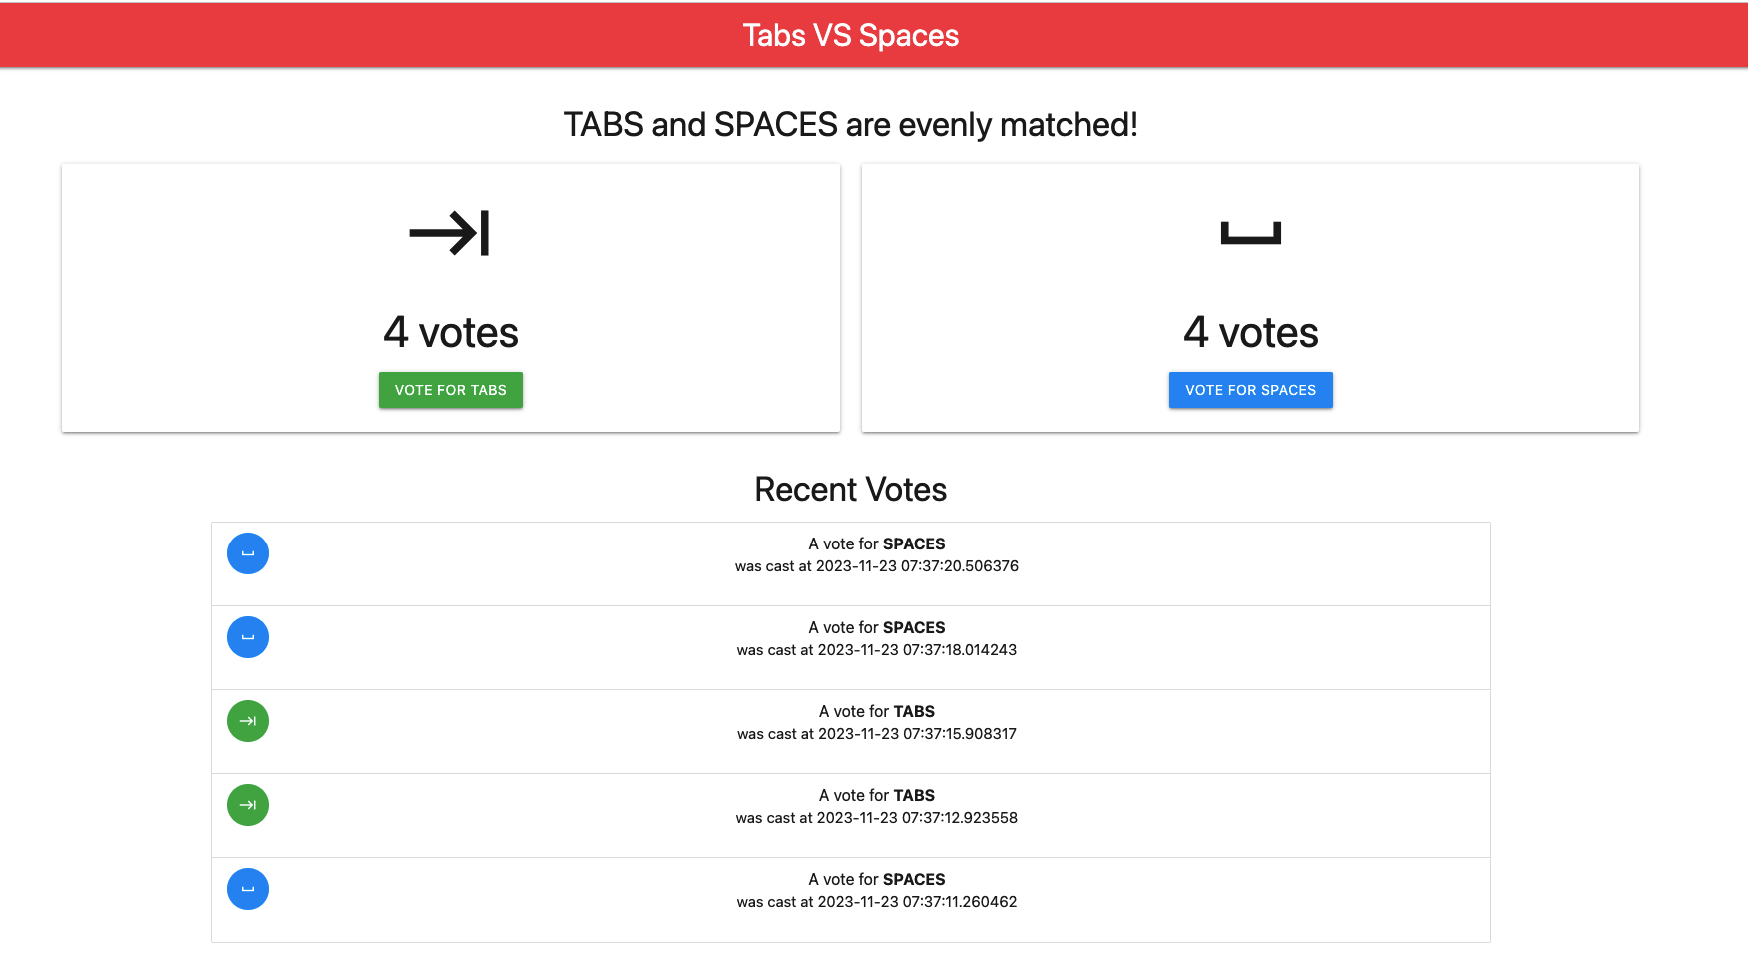The image size is (1748, 964).
Task: Click "A vote for SPACES" label in top row
Action: click(x=876, y=544)
